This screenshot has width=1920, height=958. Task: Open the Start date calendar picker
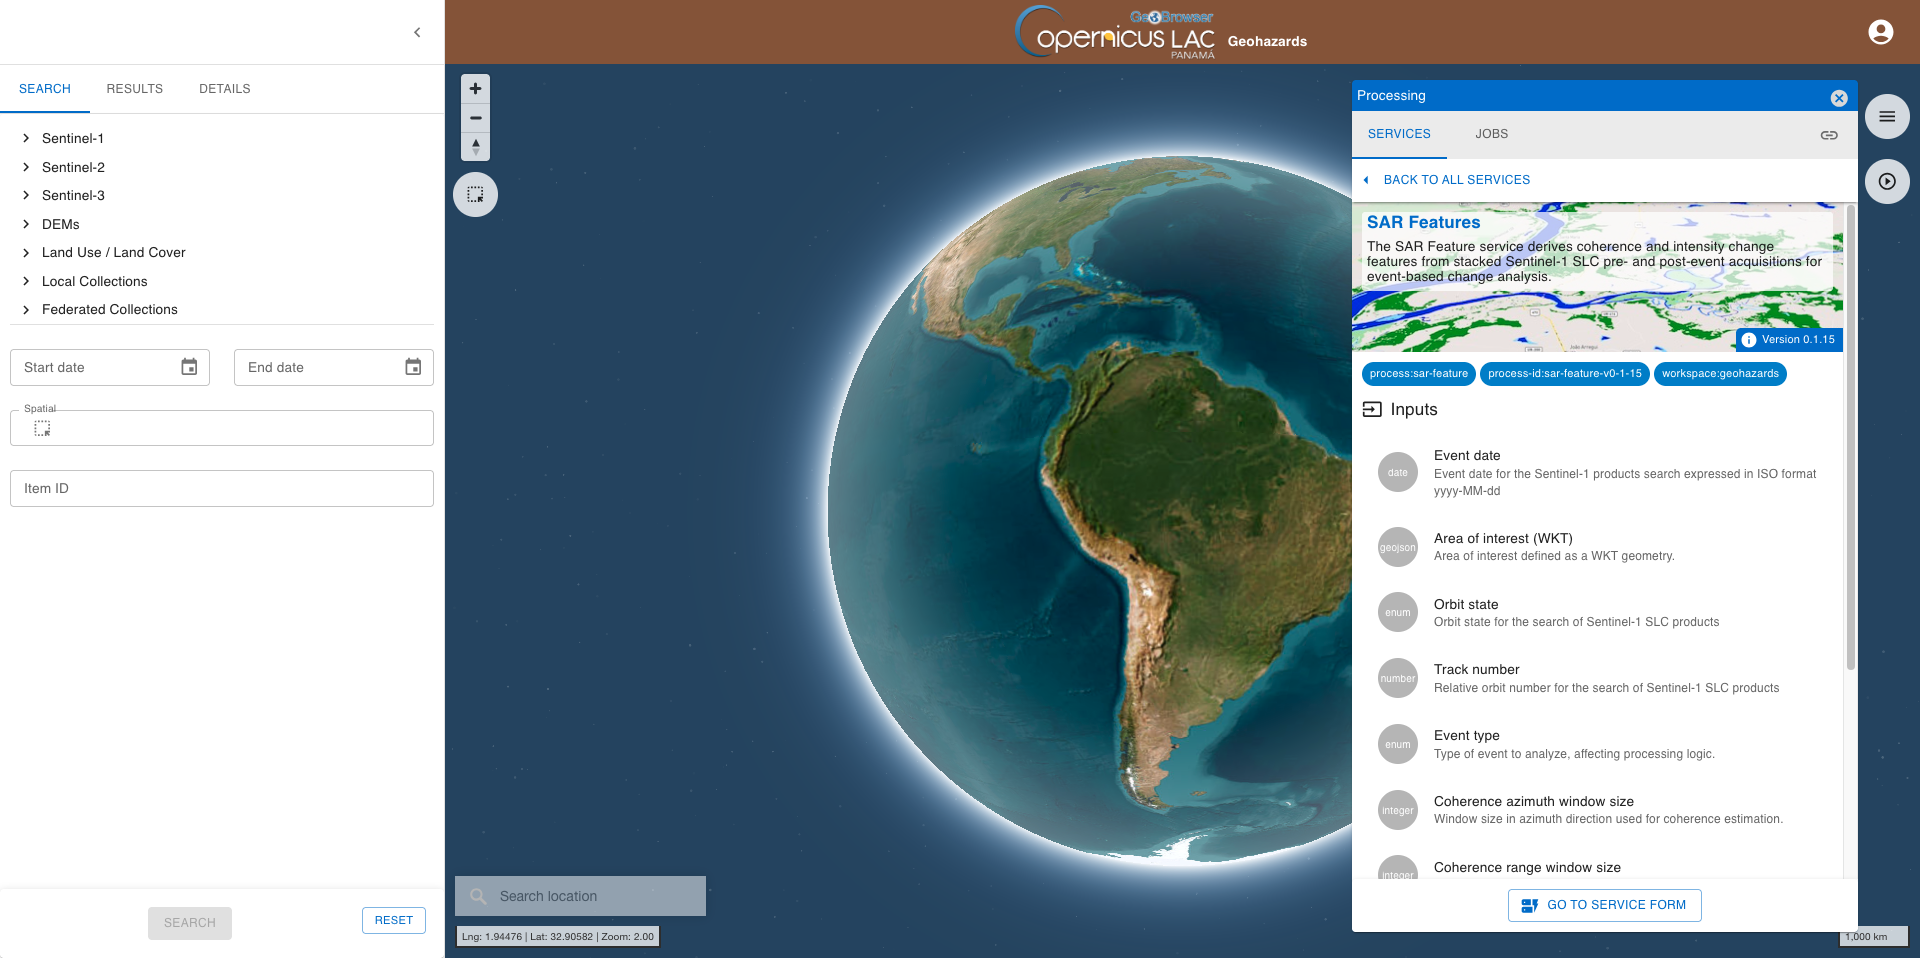(189, 367)
